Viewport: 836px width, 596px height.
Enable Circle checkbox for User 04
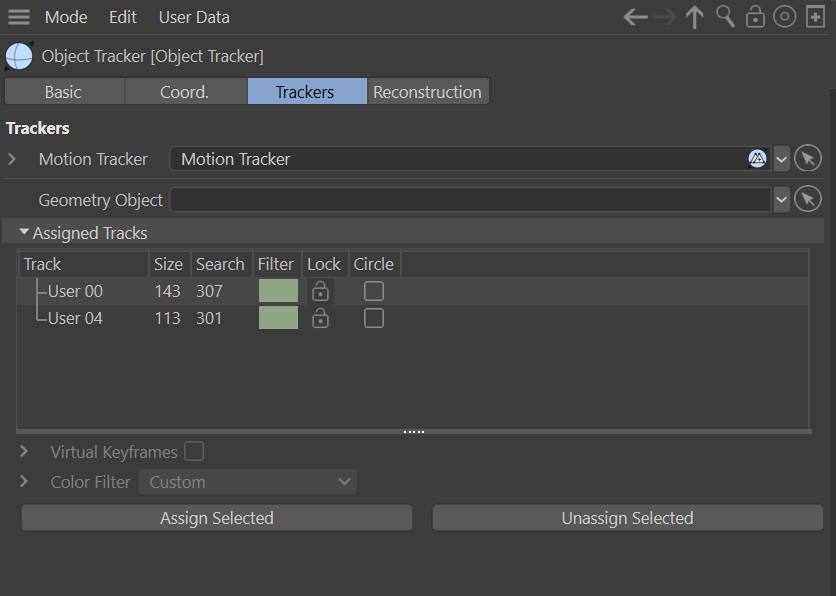pos(374,318)
